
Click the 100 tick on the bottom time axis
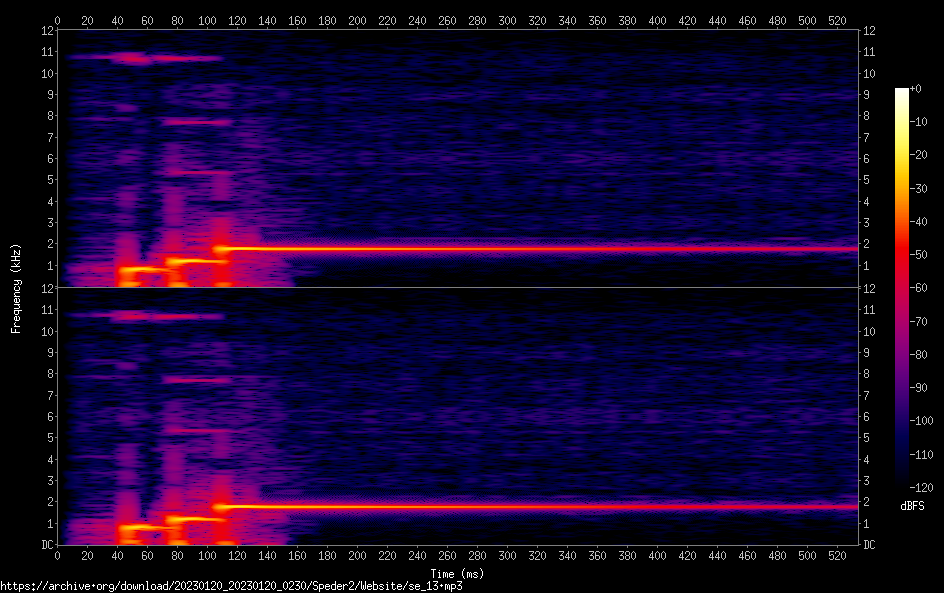(207, 556)
